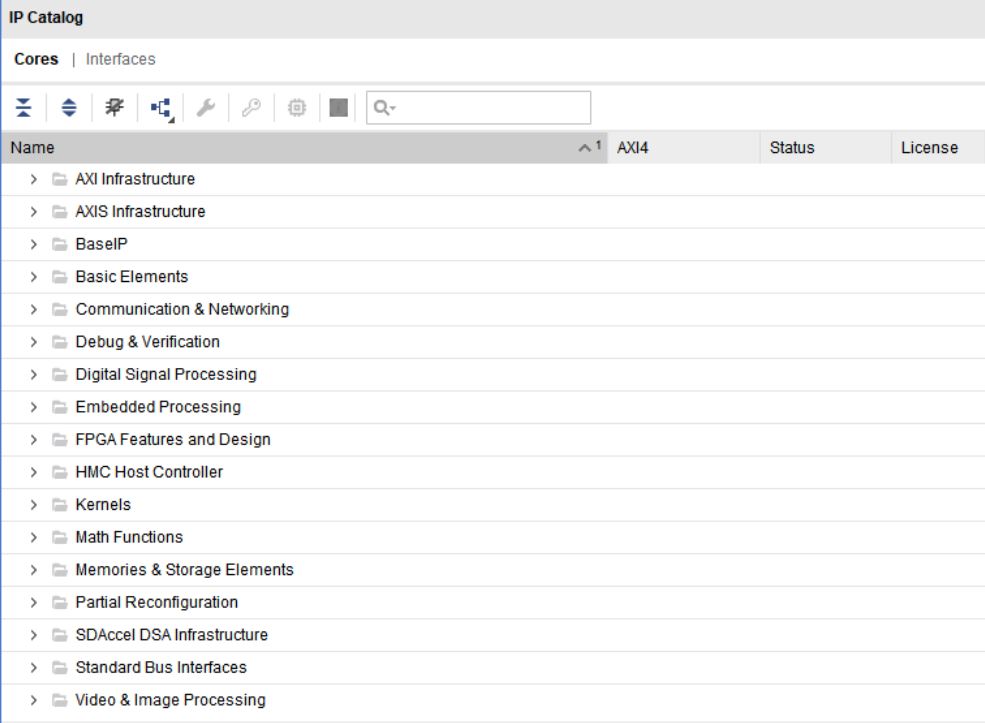The height and width of the screenshot is (723, 985).
Task: Switch to the Interfaces tab
Action: click(x=121, y=59)
